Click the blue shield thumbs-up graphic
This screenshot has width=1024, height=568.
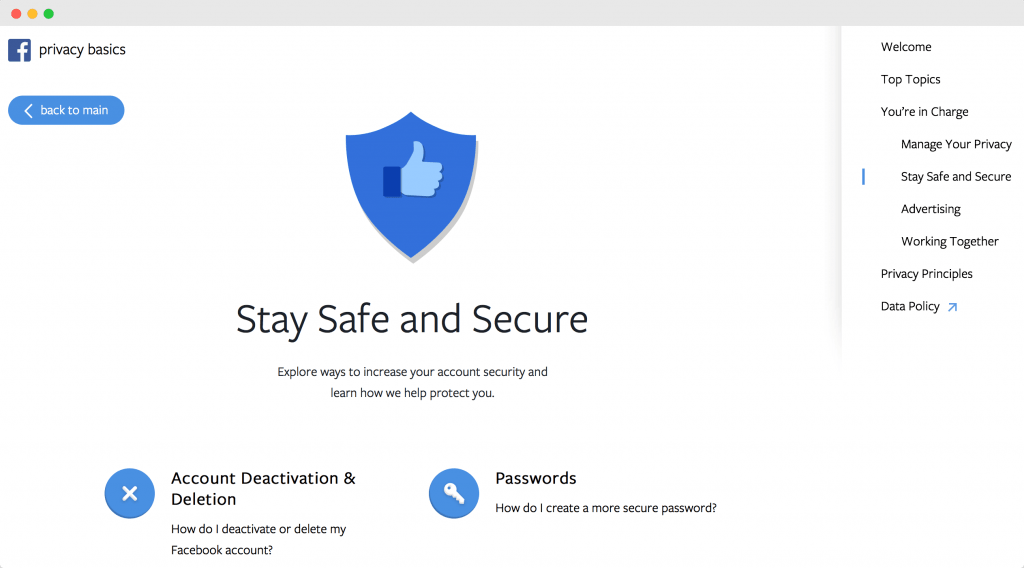[x=411, y=187]
